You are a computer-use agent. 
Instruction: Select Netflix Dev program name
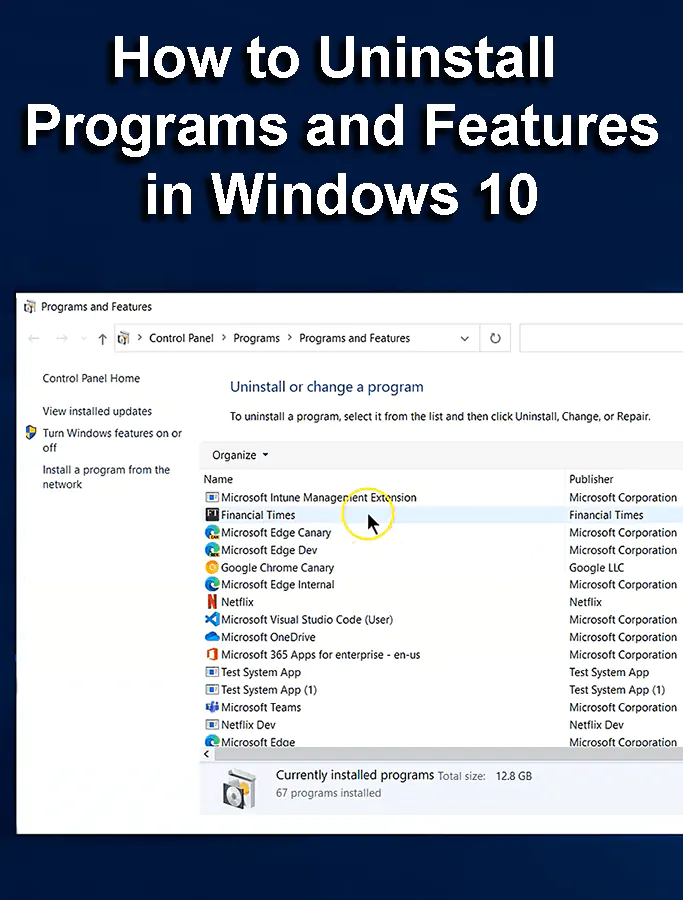tap(248, 724)
